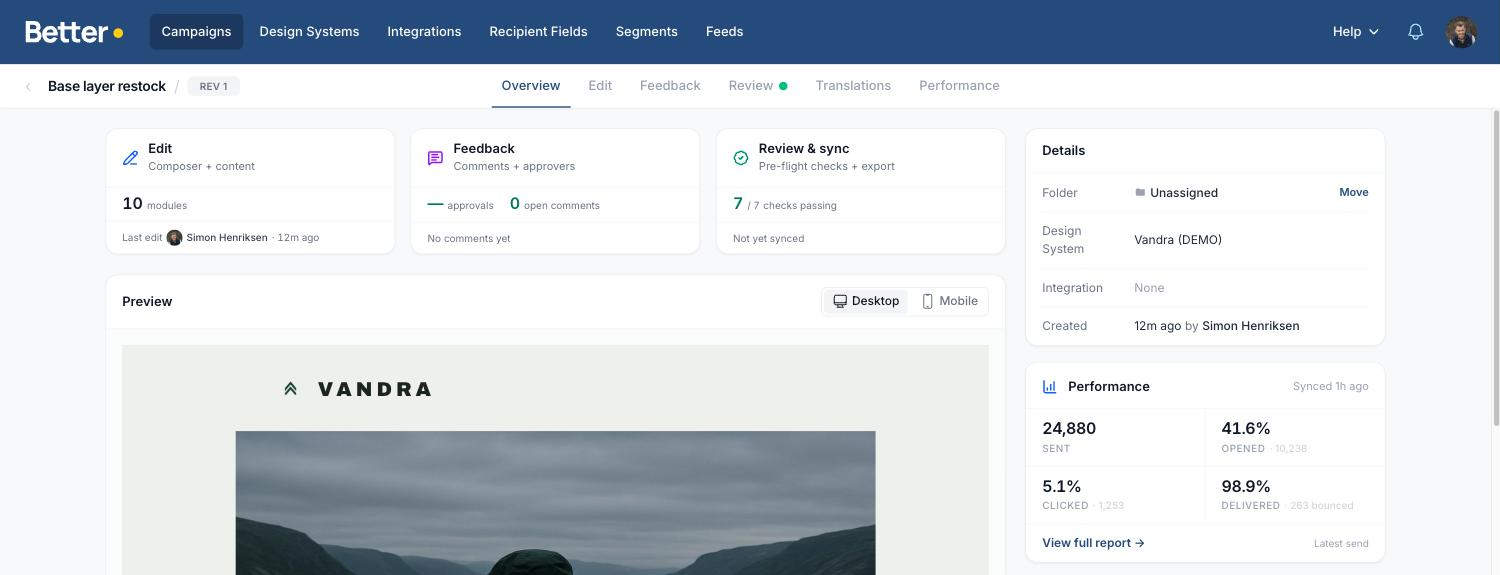The width and height of the screenshot is (1500, 575).
Task: Click the 5.1% Clicked statistic
Action: [x=1083, y=494]
